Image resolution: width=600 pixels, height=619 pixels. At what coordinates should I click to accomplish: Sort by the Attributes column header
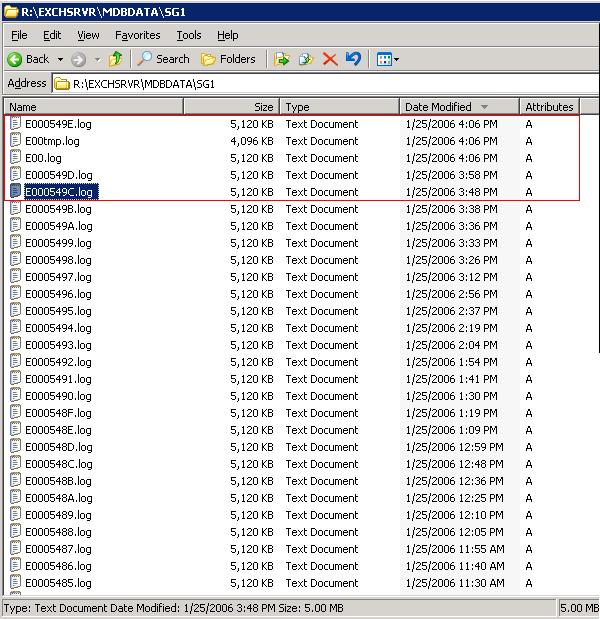pyautogui.click(x=549, y=107)
